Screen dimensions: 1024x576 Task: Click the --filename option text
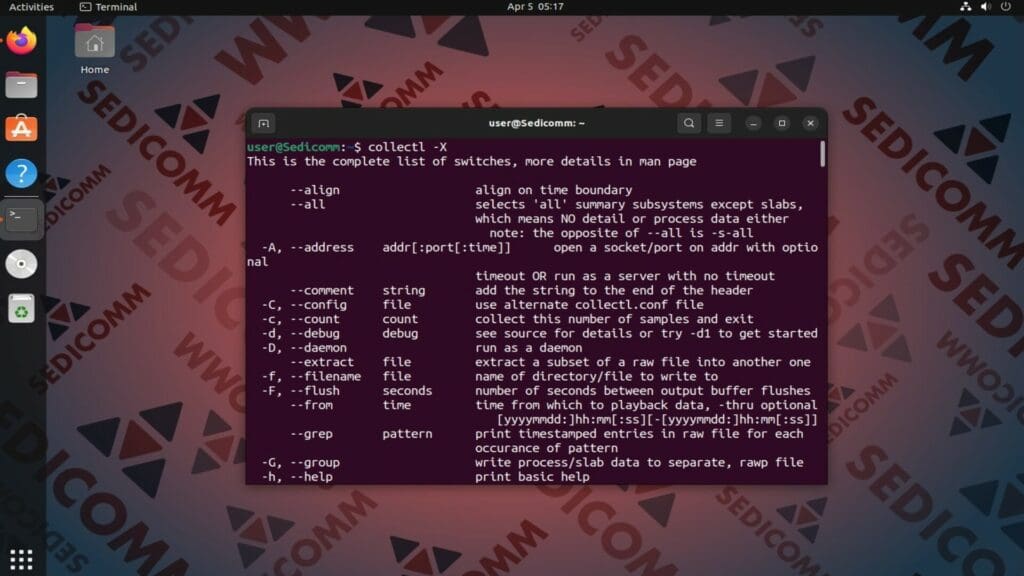coord(325,376)
